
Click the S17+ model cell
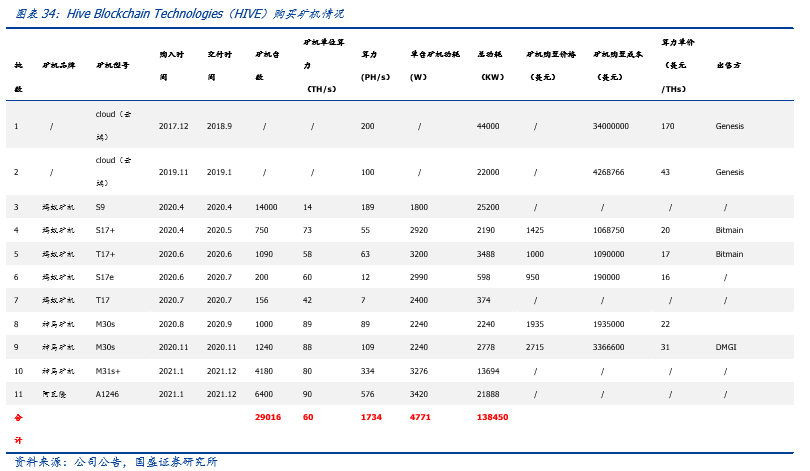pyautogui.click(x=105, y=230)
